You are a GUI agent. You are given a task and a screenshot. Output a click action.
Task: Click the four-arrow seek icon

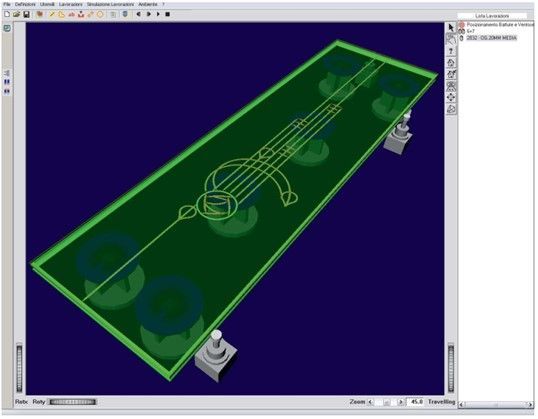[x=451, y=97]
